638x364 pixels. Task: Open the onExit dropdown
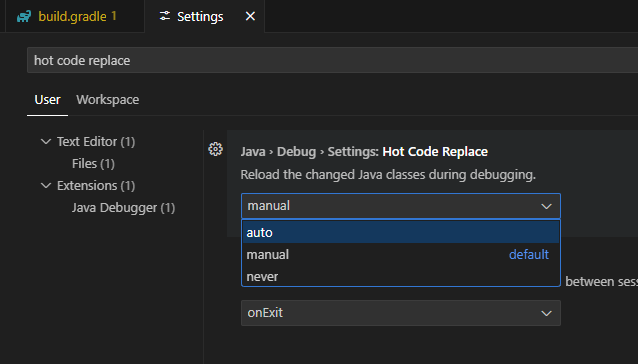tap(401, 313)
